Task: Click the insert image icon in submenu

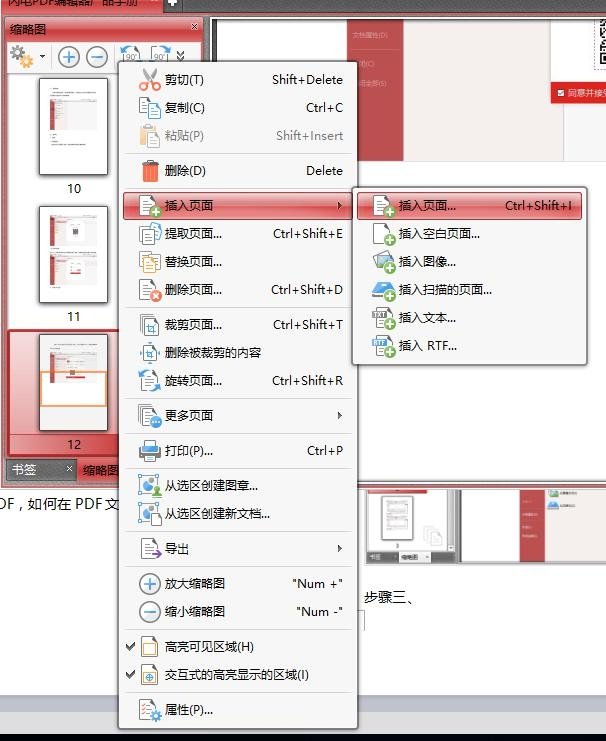Action: (x=383, y=262)
